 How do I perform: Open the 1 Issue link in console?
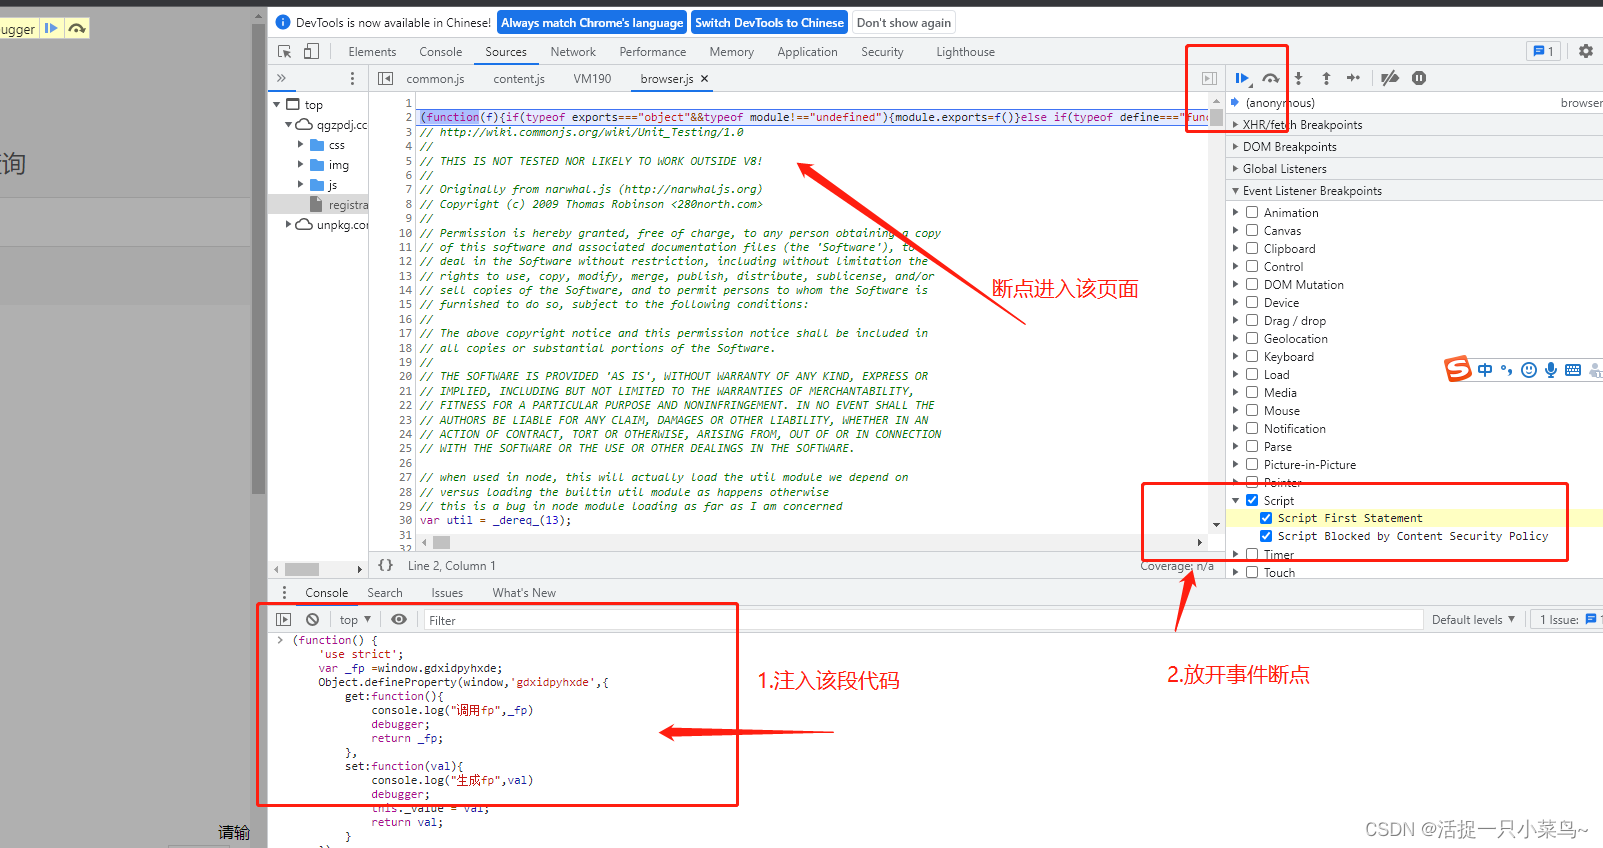coord(1567,620)
